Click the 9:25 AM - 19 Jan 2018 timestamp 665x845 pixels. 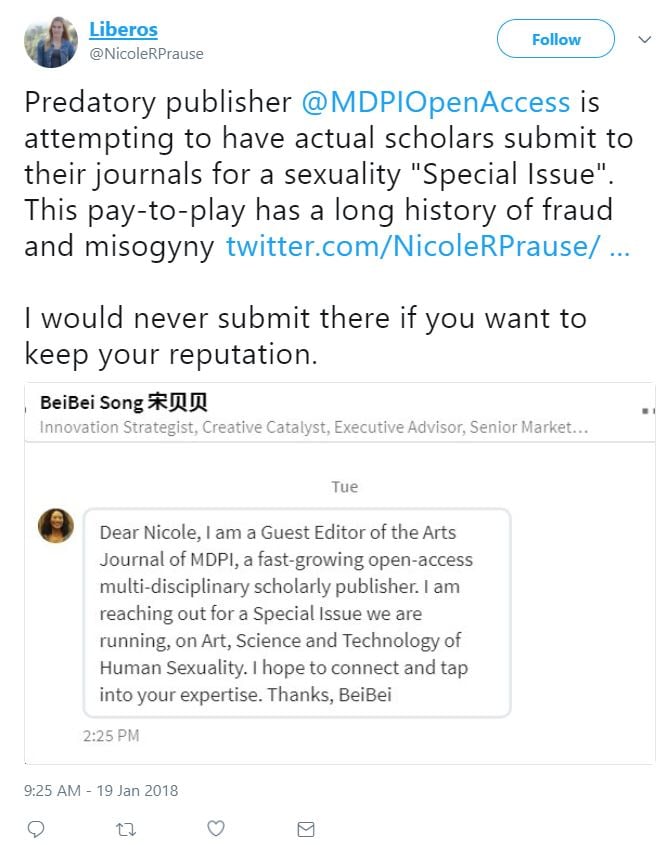101,790
